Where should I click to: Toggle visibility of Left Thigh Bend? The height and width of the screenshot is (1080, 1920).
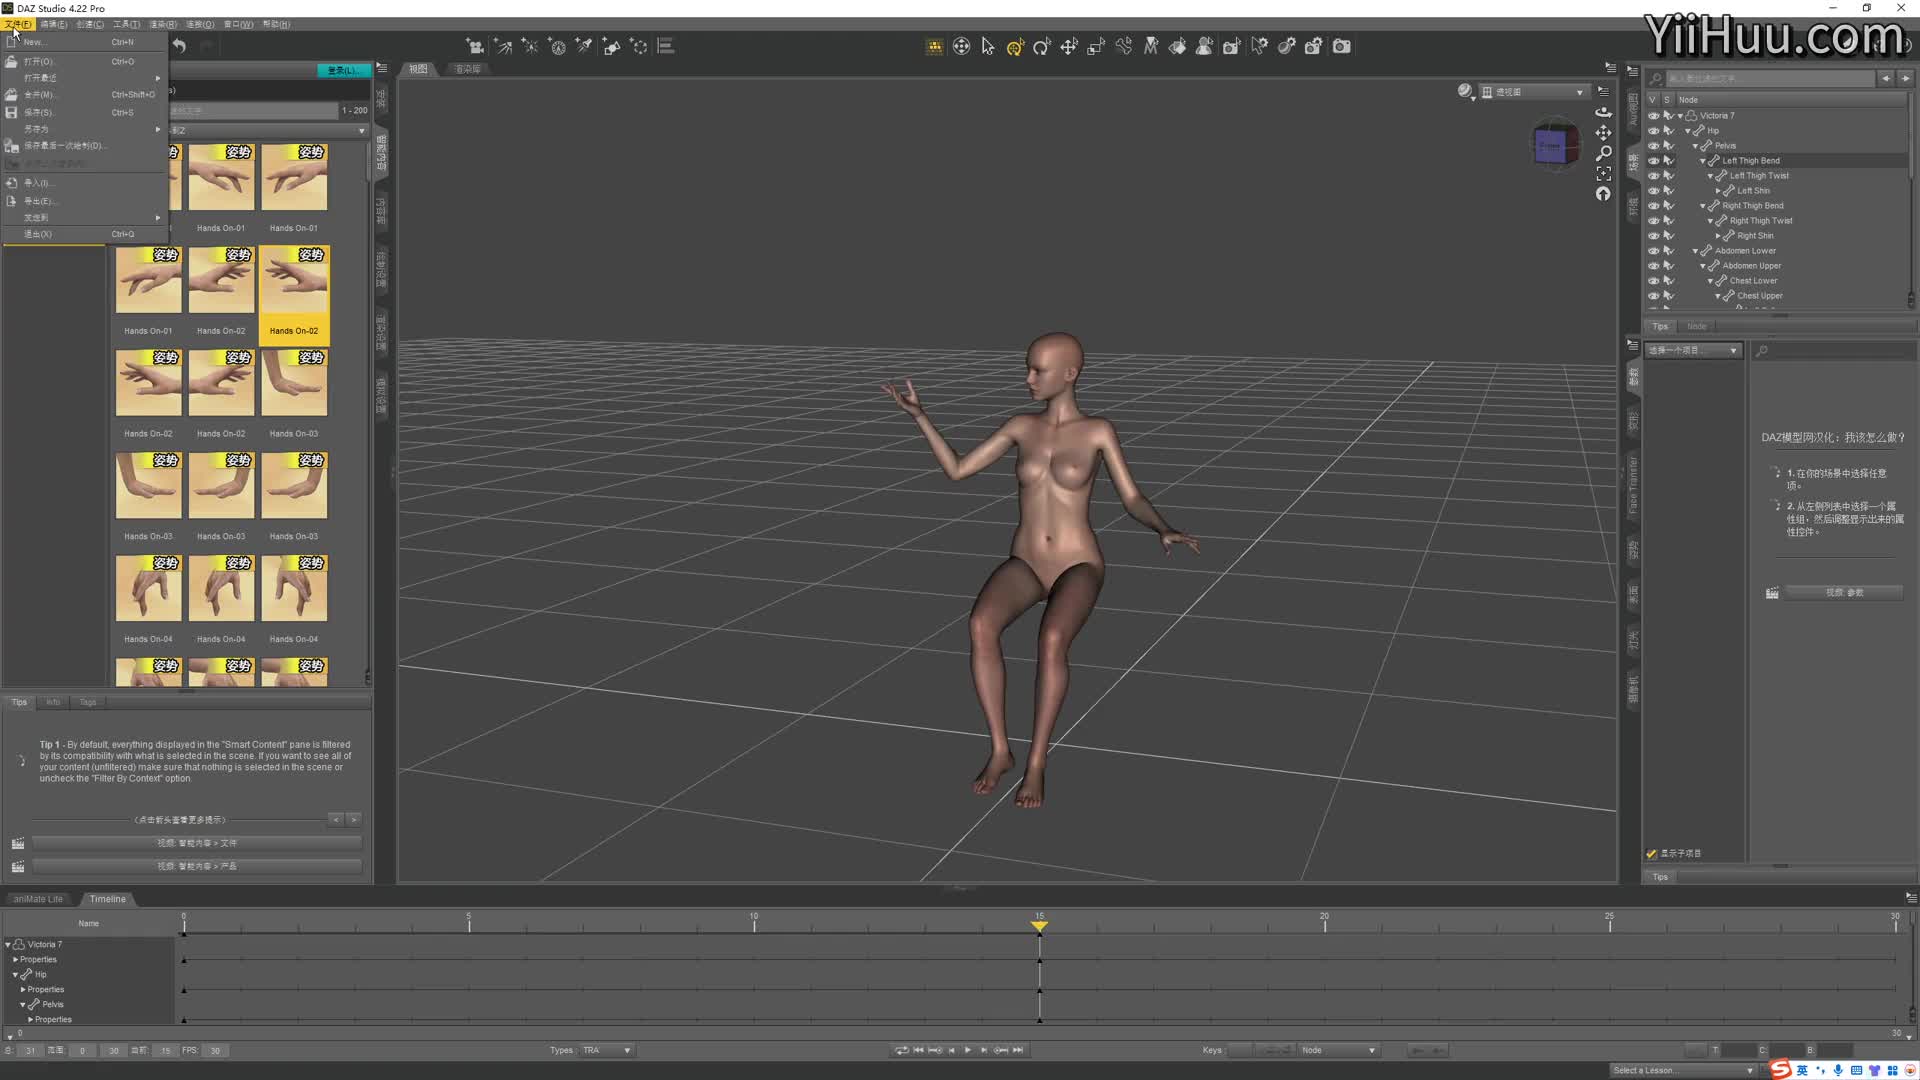1653,161
